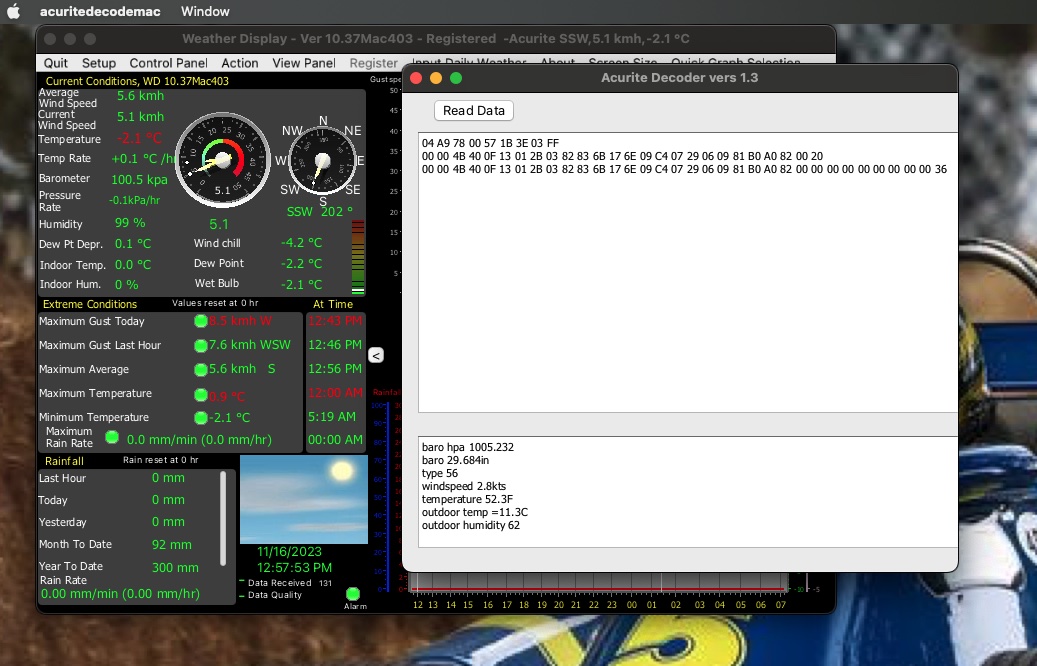1037x666 pixels.
Task: Click the 'windspeed 2.8kts' line
Action: click(464, 486)
